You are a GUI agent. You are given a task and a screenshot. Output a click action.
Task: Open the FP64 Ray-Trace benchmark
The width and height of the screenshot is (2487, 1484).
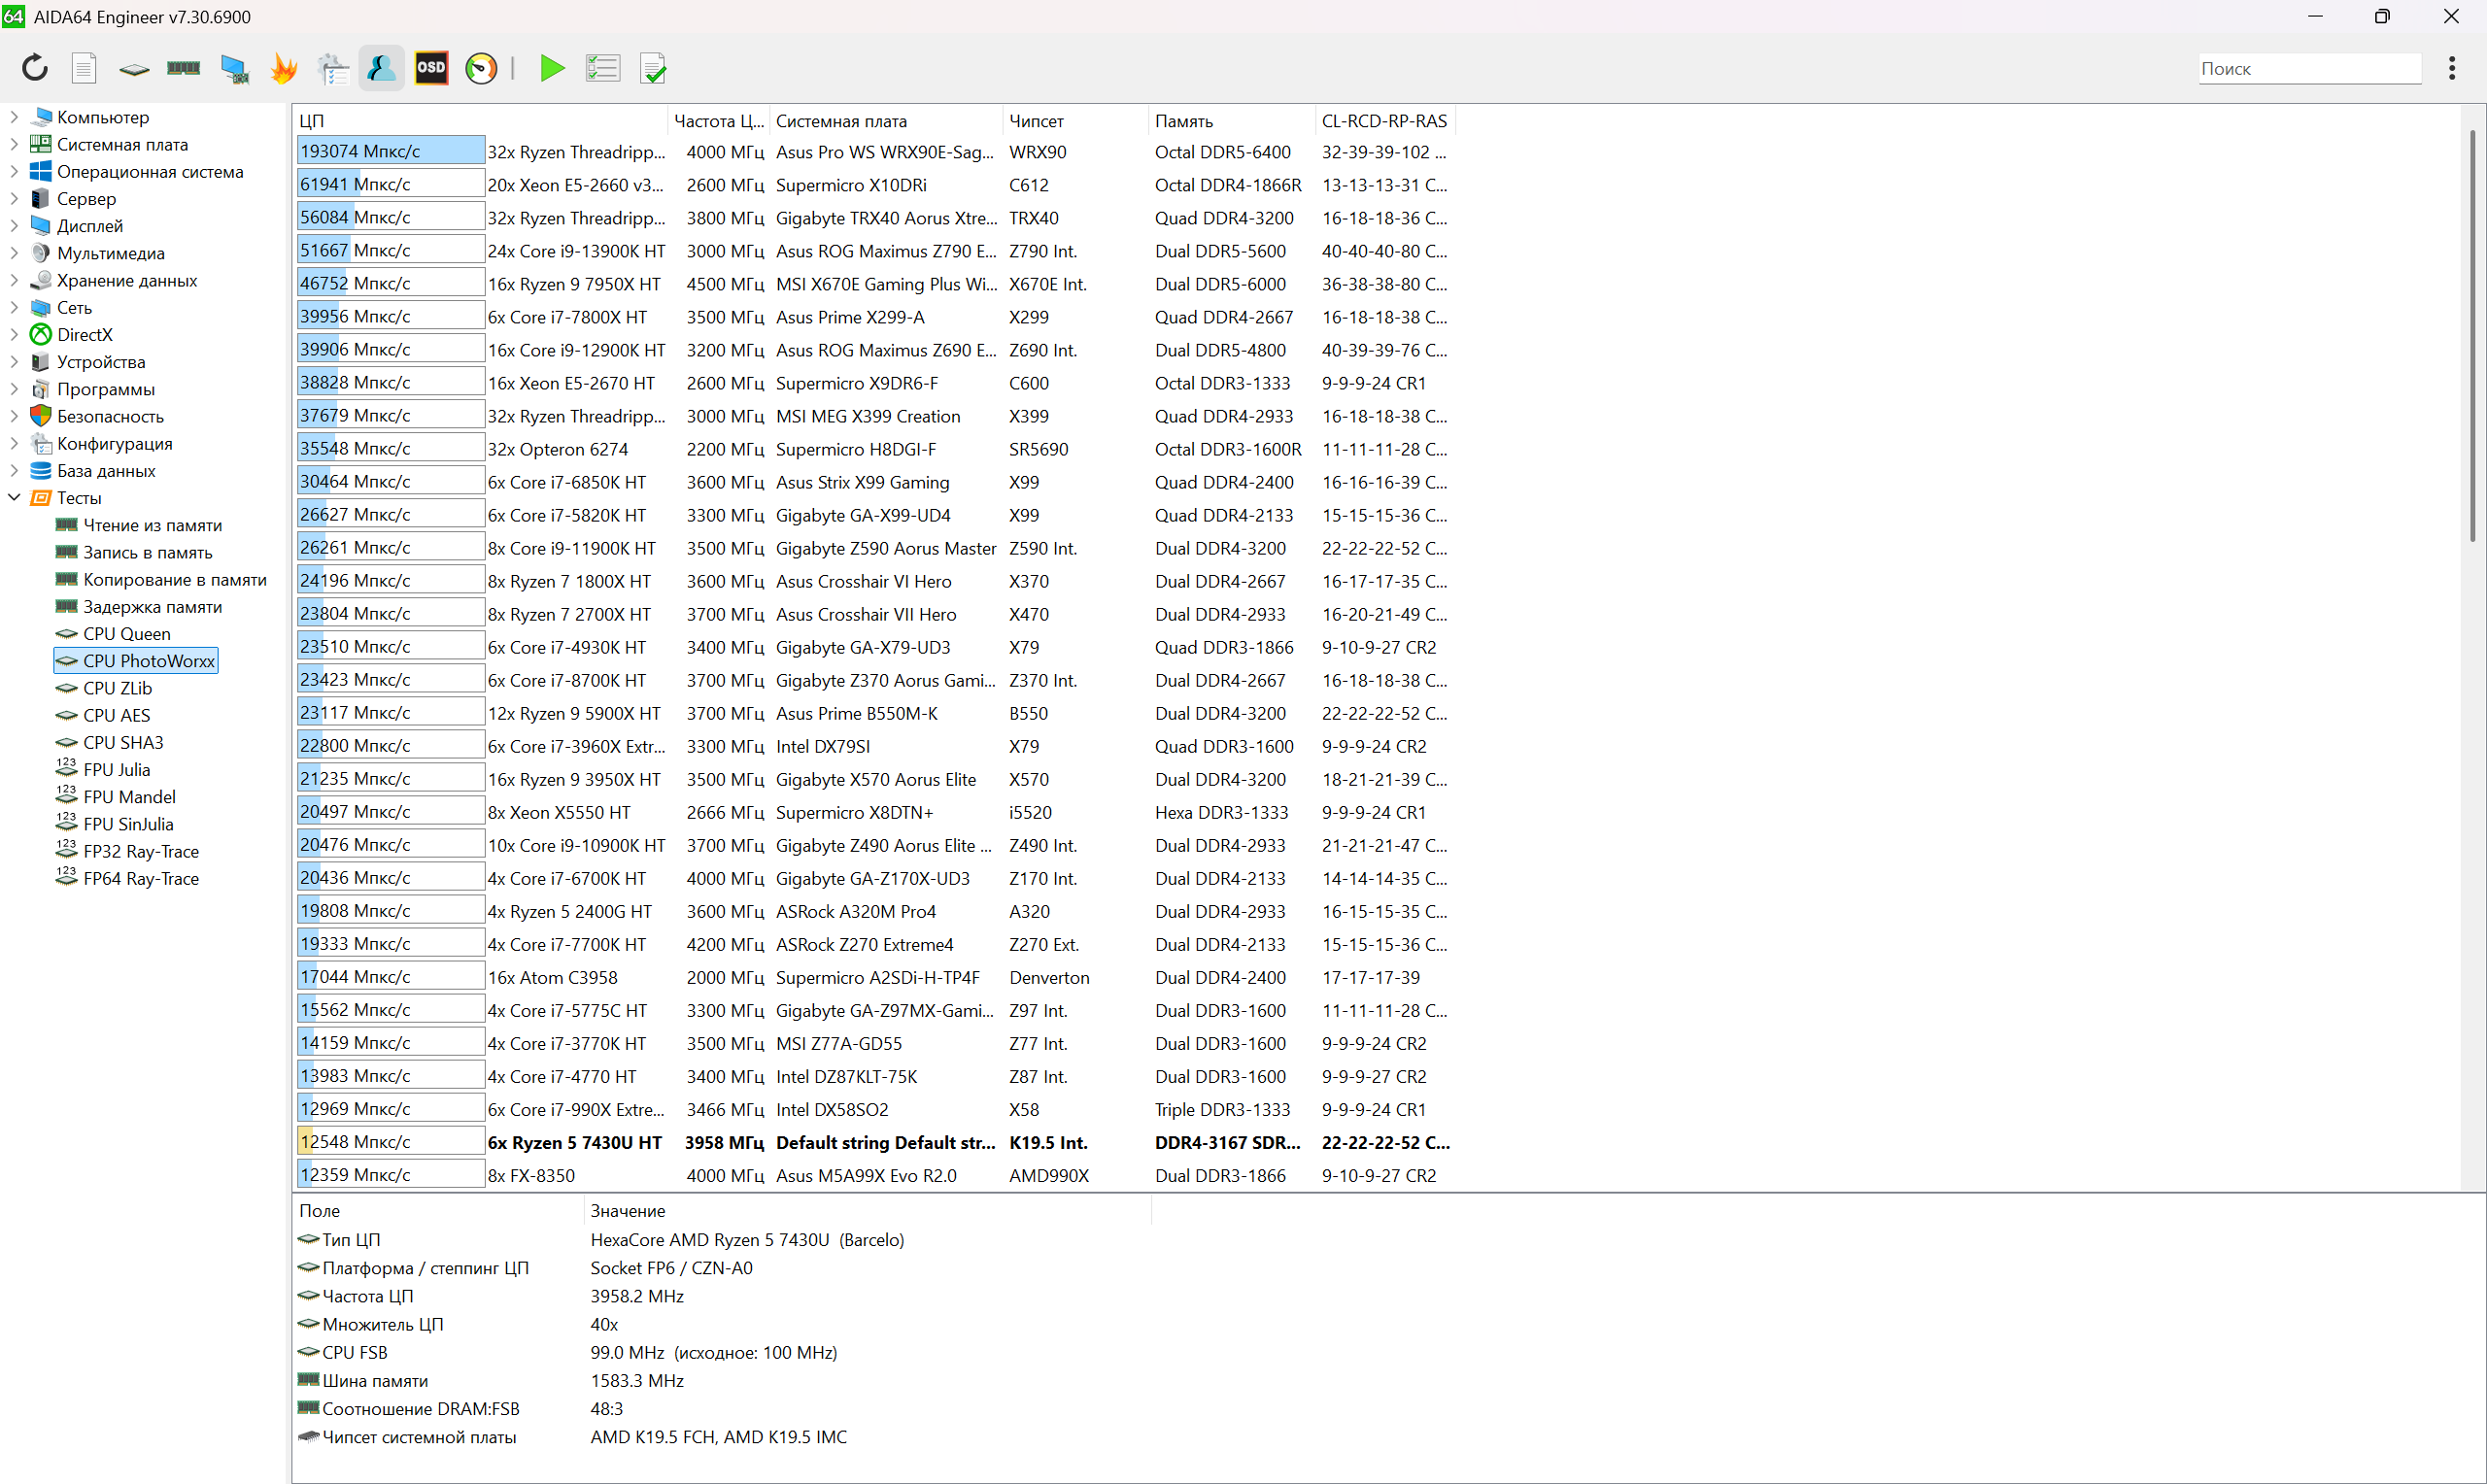141,878
